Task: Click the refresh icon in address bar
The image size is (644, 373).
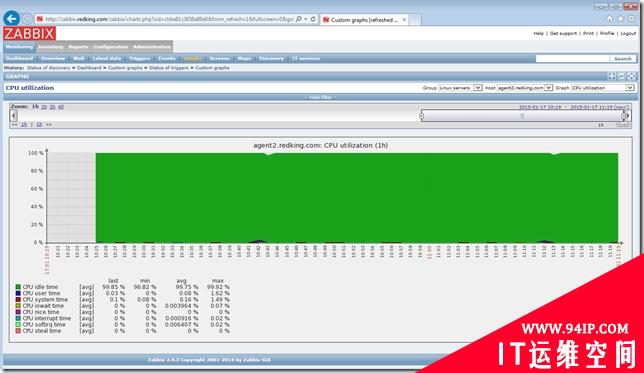Action: click(x=313, y=19)
